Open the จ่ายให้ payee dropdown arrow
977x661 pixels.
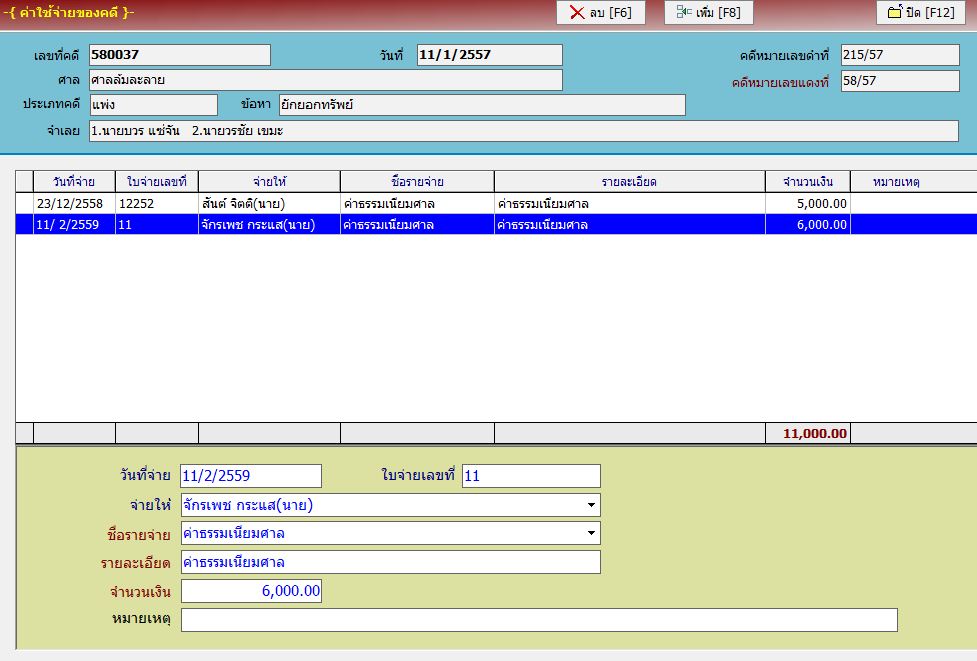591,505
